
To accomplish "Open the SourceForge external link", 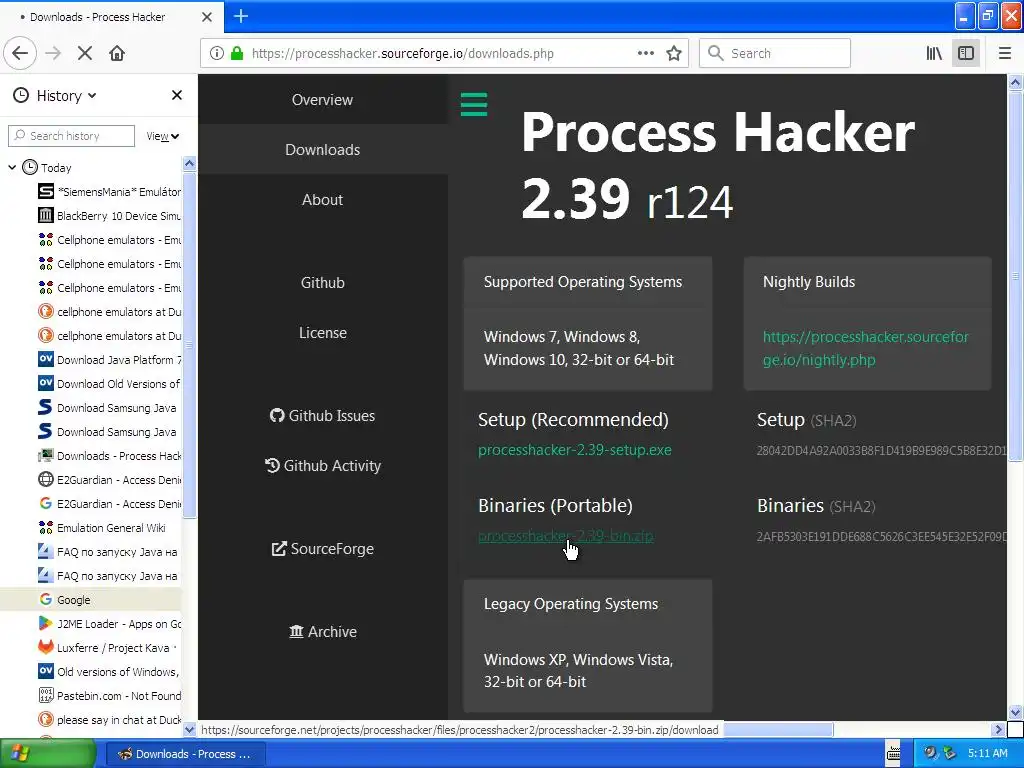I will pyautogui.click(x=323, y=549).
